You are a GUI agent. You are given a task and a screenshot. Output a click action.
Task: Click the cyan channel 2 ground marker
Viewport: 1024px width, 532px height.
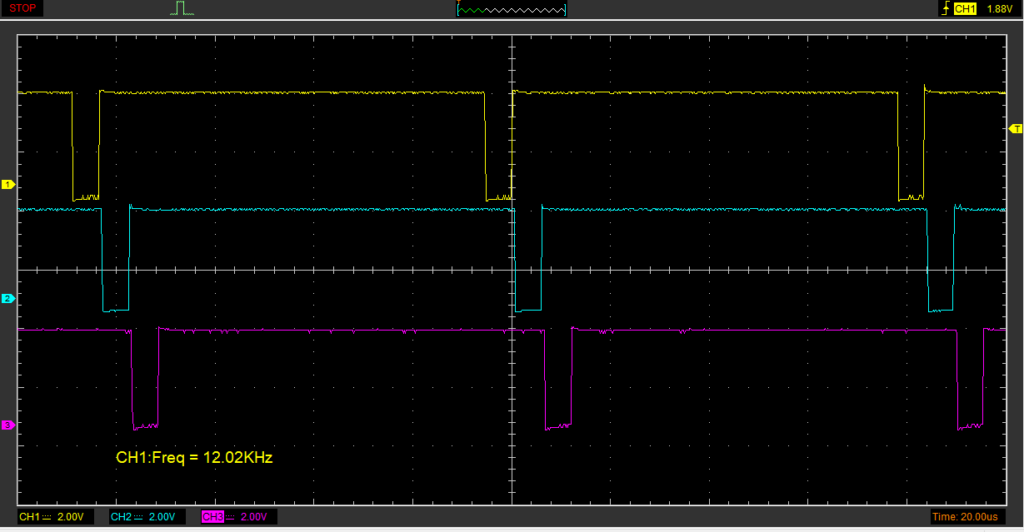coord(7,299)
